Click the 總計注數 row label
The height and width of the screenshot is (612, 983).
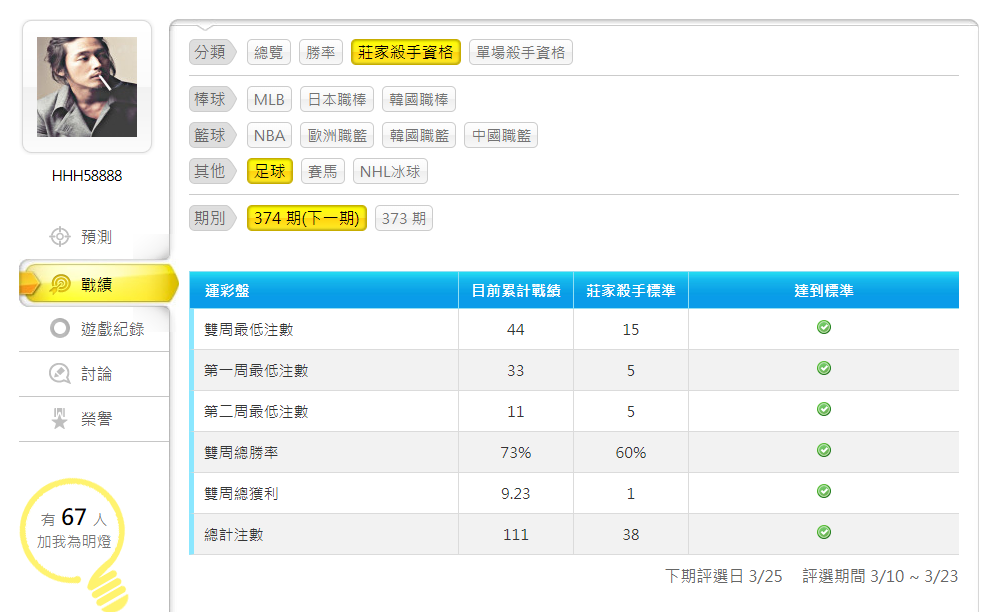234,534
